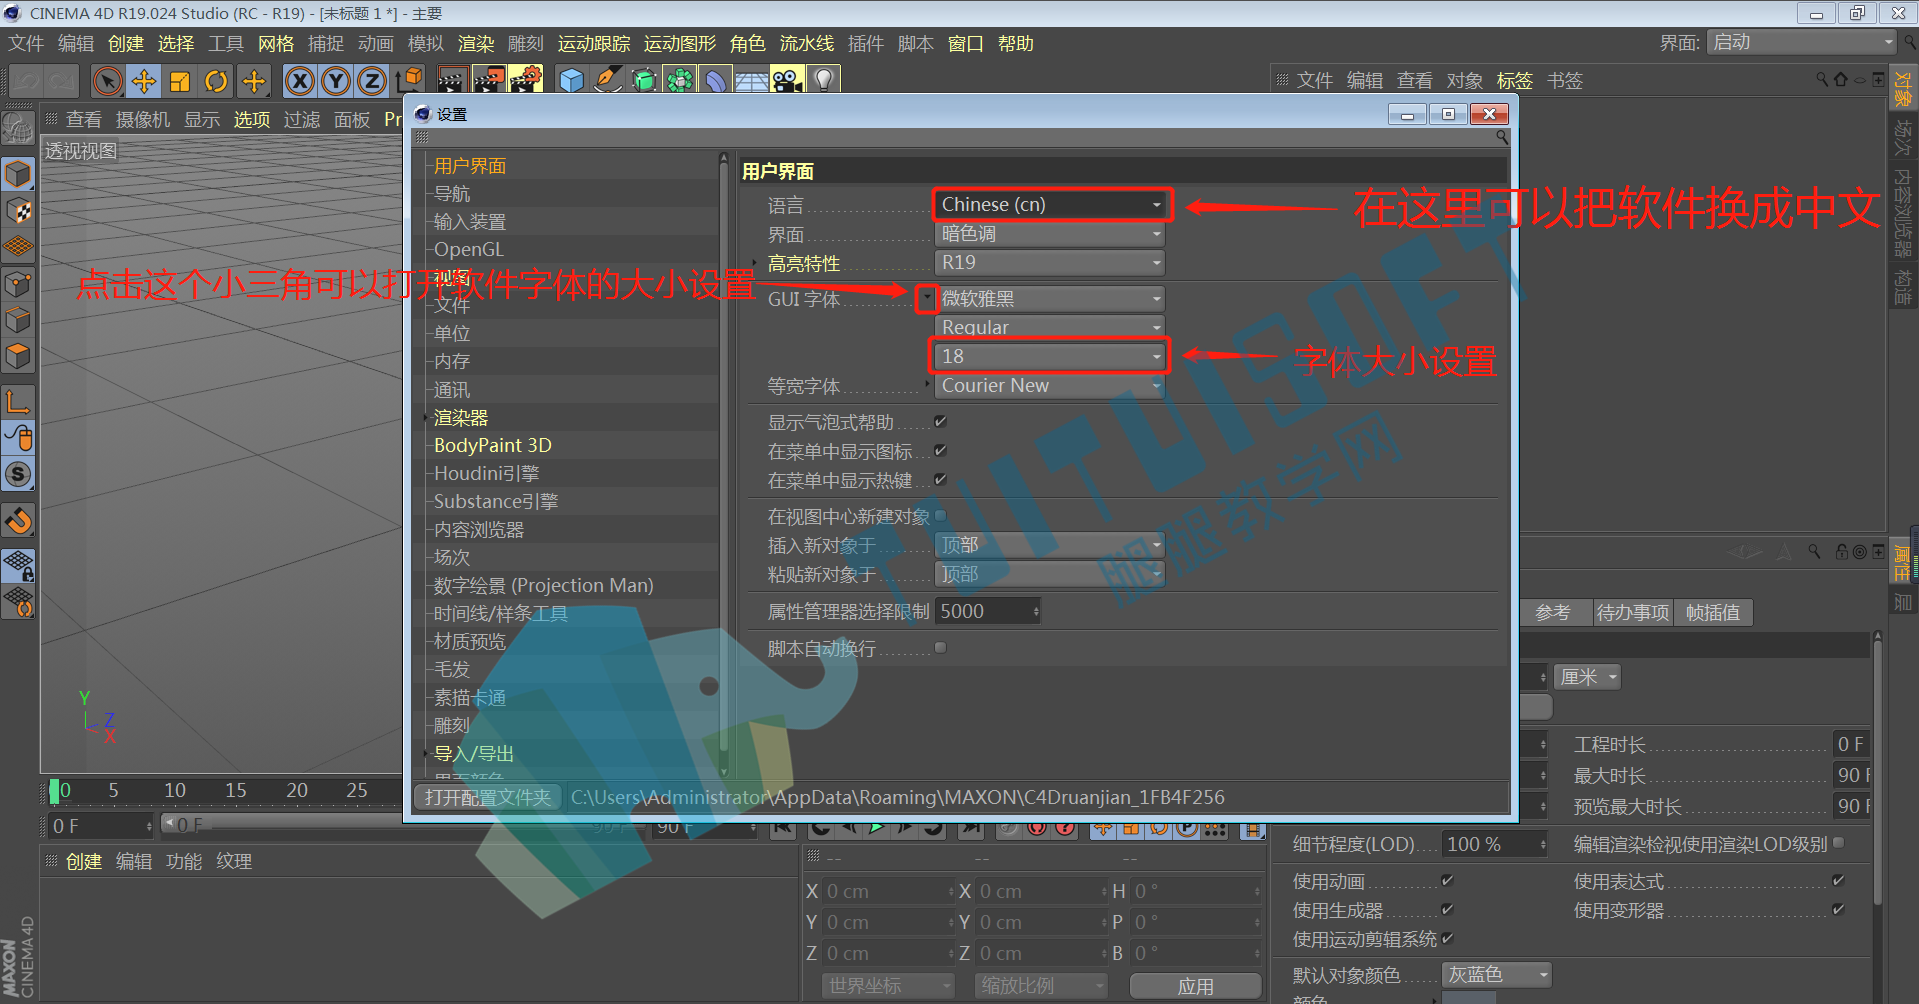
Task: Open the 渲染 menu in menu bar
Action: click(476, 44)
